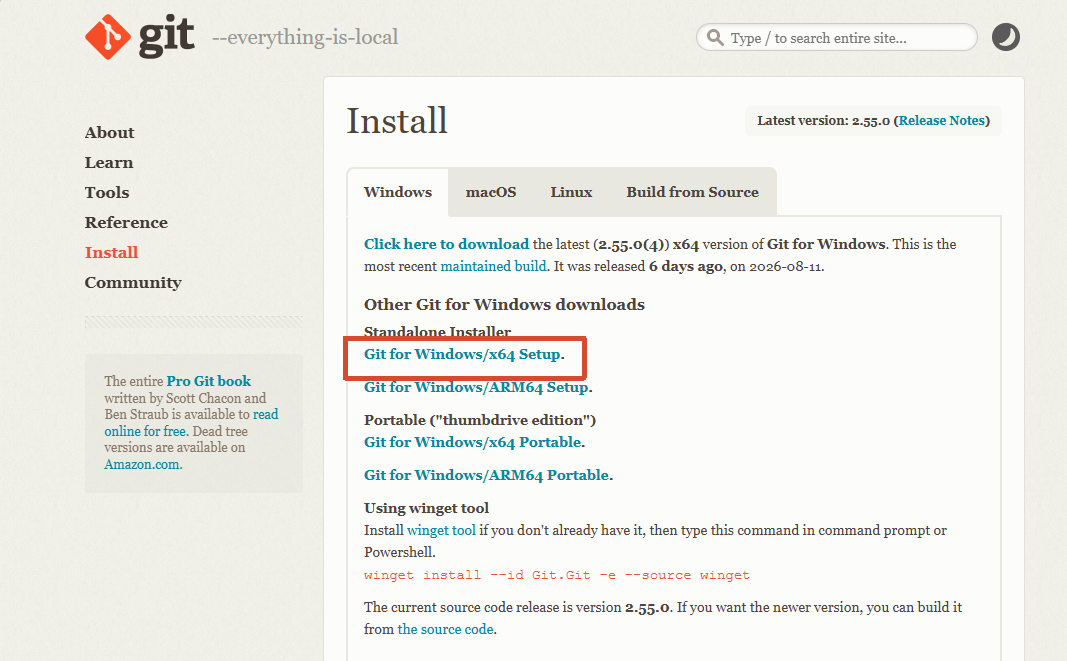1067x661 pixels.
Task: Open the 'maintained build' link
Action: 493,266
